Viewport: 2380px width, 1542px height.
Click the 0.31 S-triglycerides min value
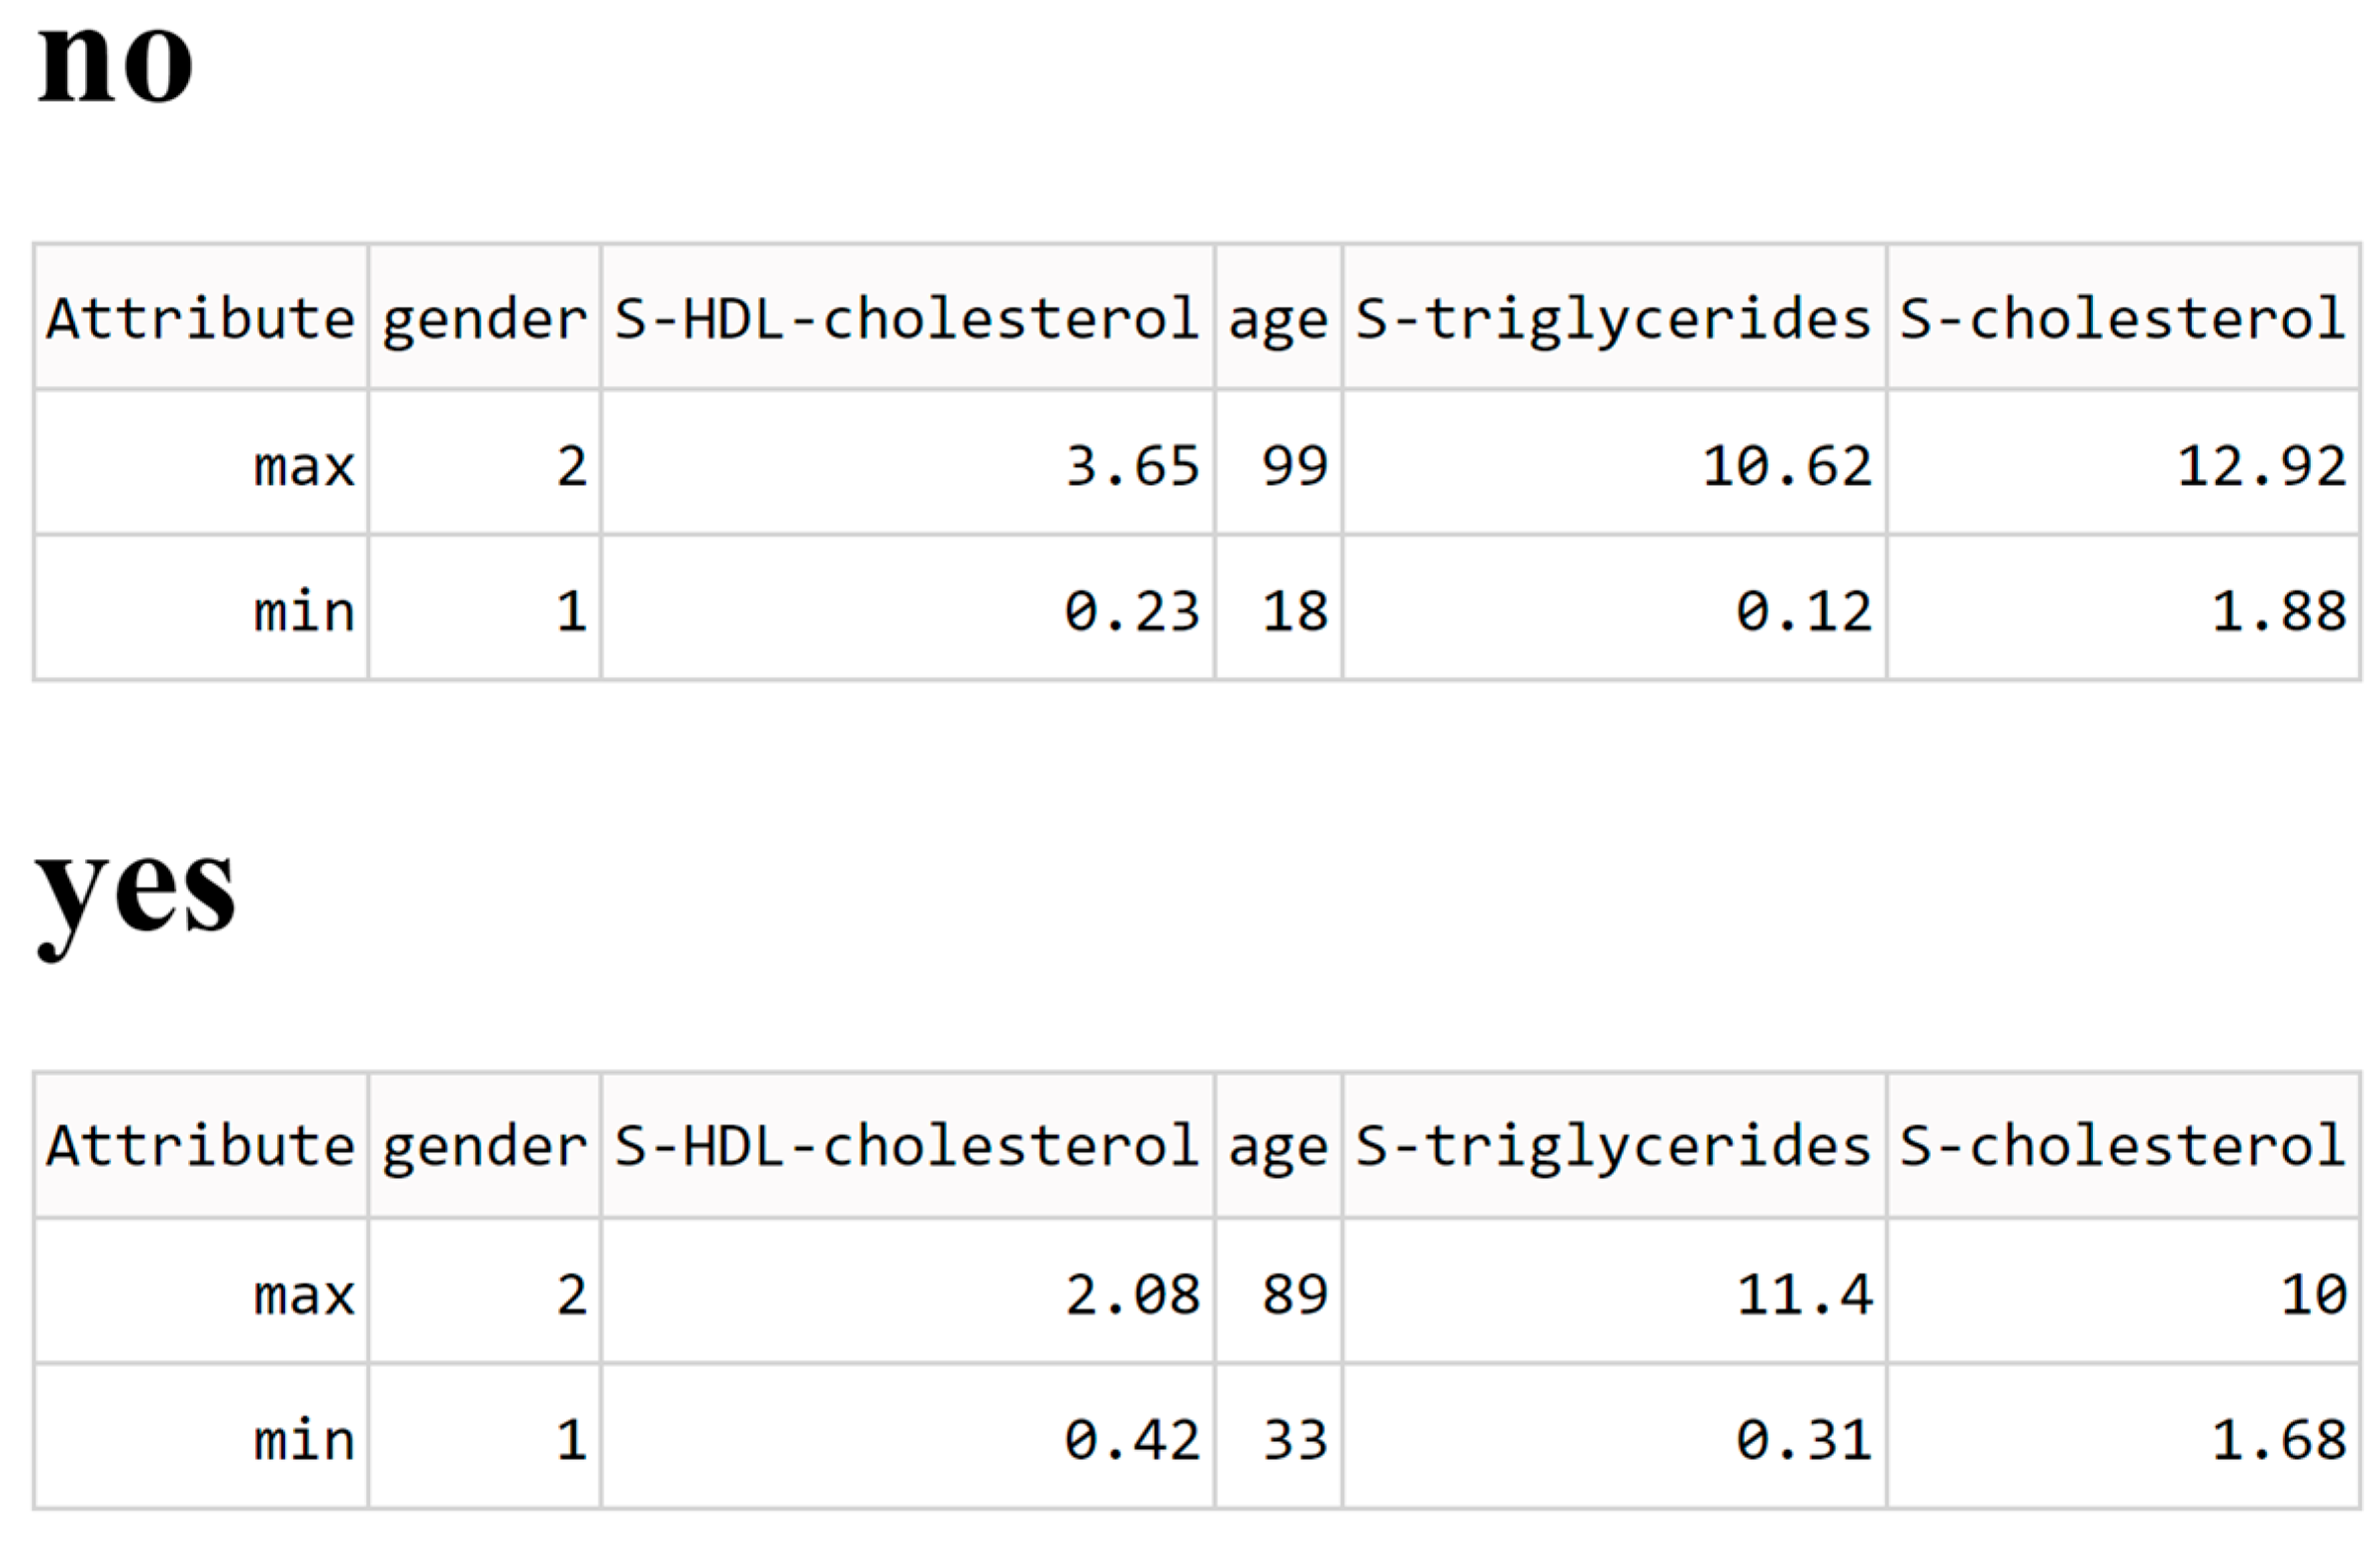(1803, 1440)
